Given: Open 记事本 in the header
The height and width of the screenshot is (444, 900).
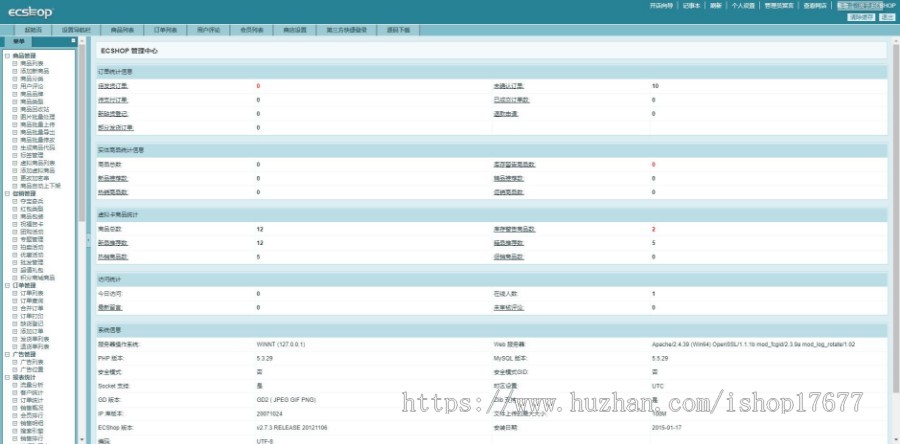Looking at the screenshot, I should [691, 6].
